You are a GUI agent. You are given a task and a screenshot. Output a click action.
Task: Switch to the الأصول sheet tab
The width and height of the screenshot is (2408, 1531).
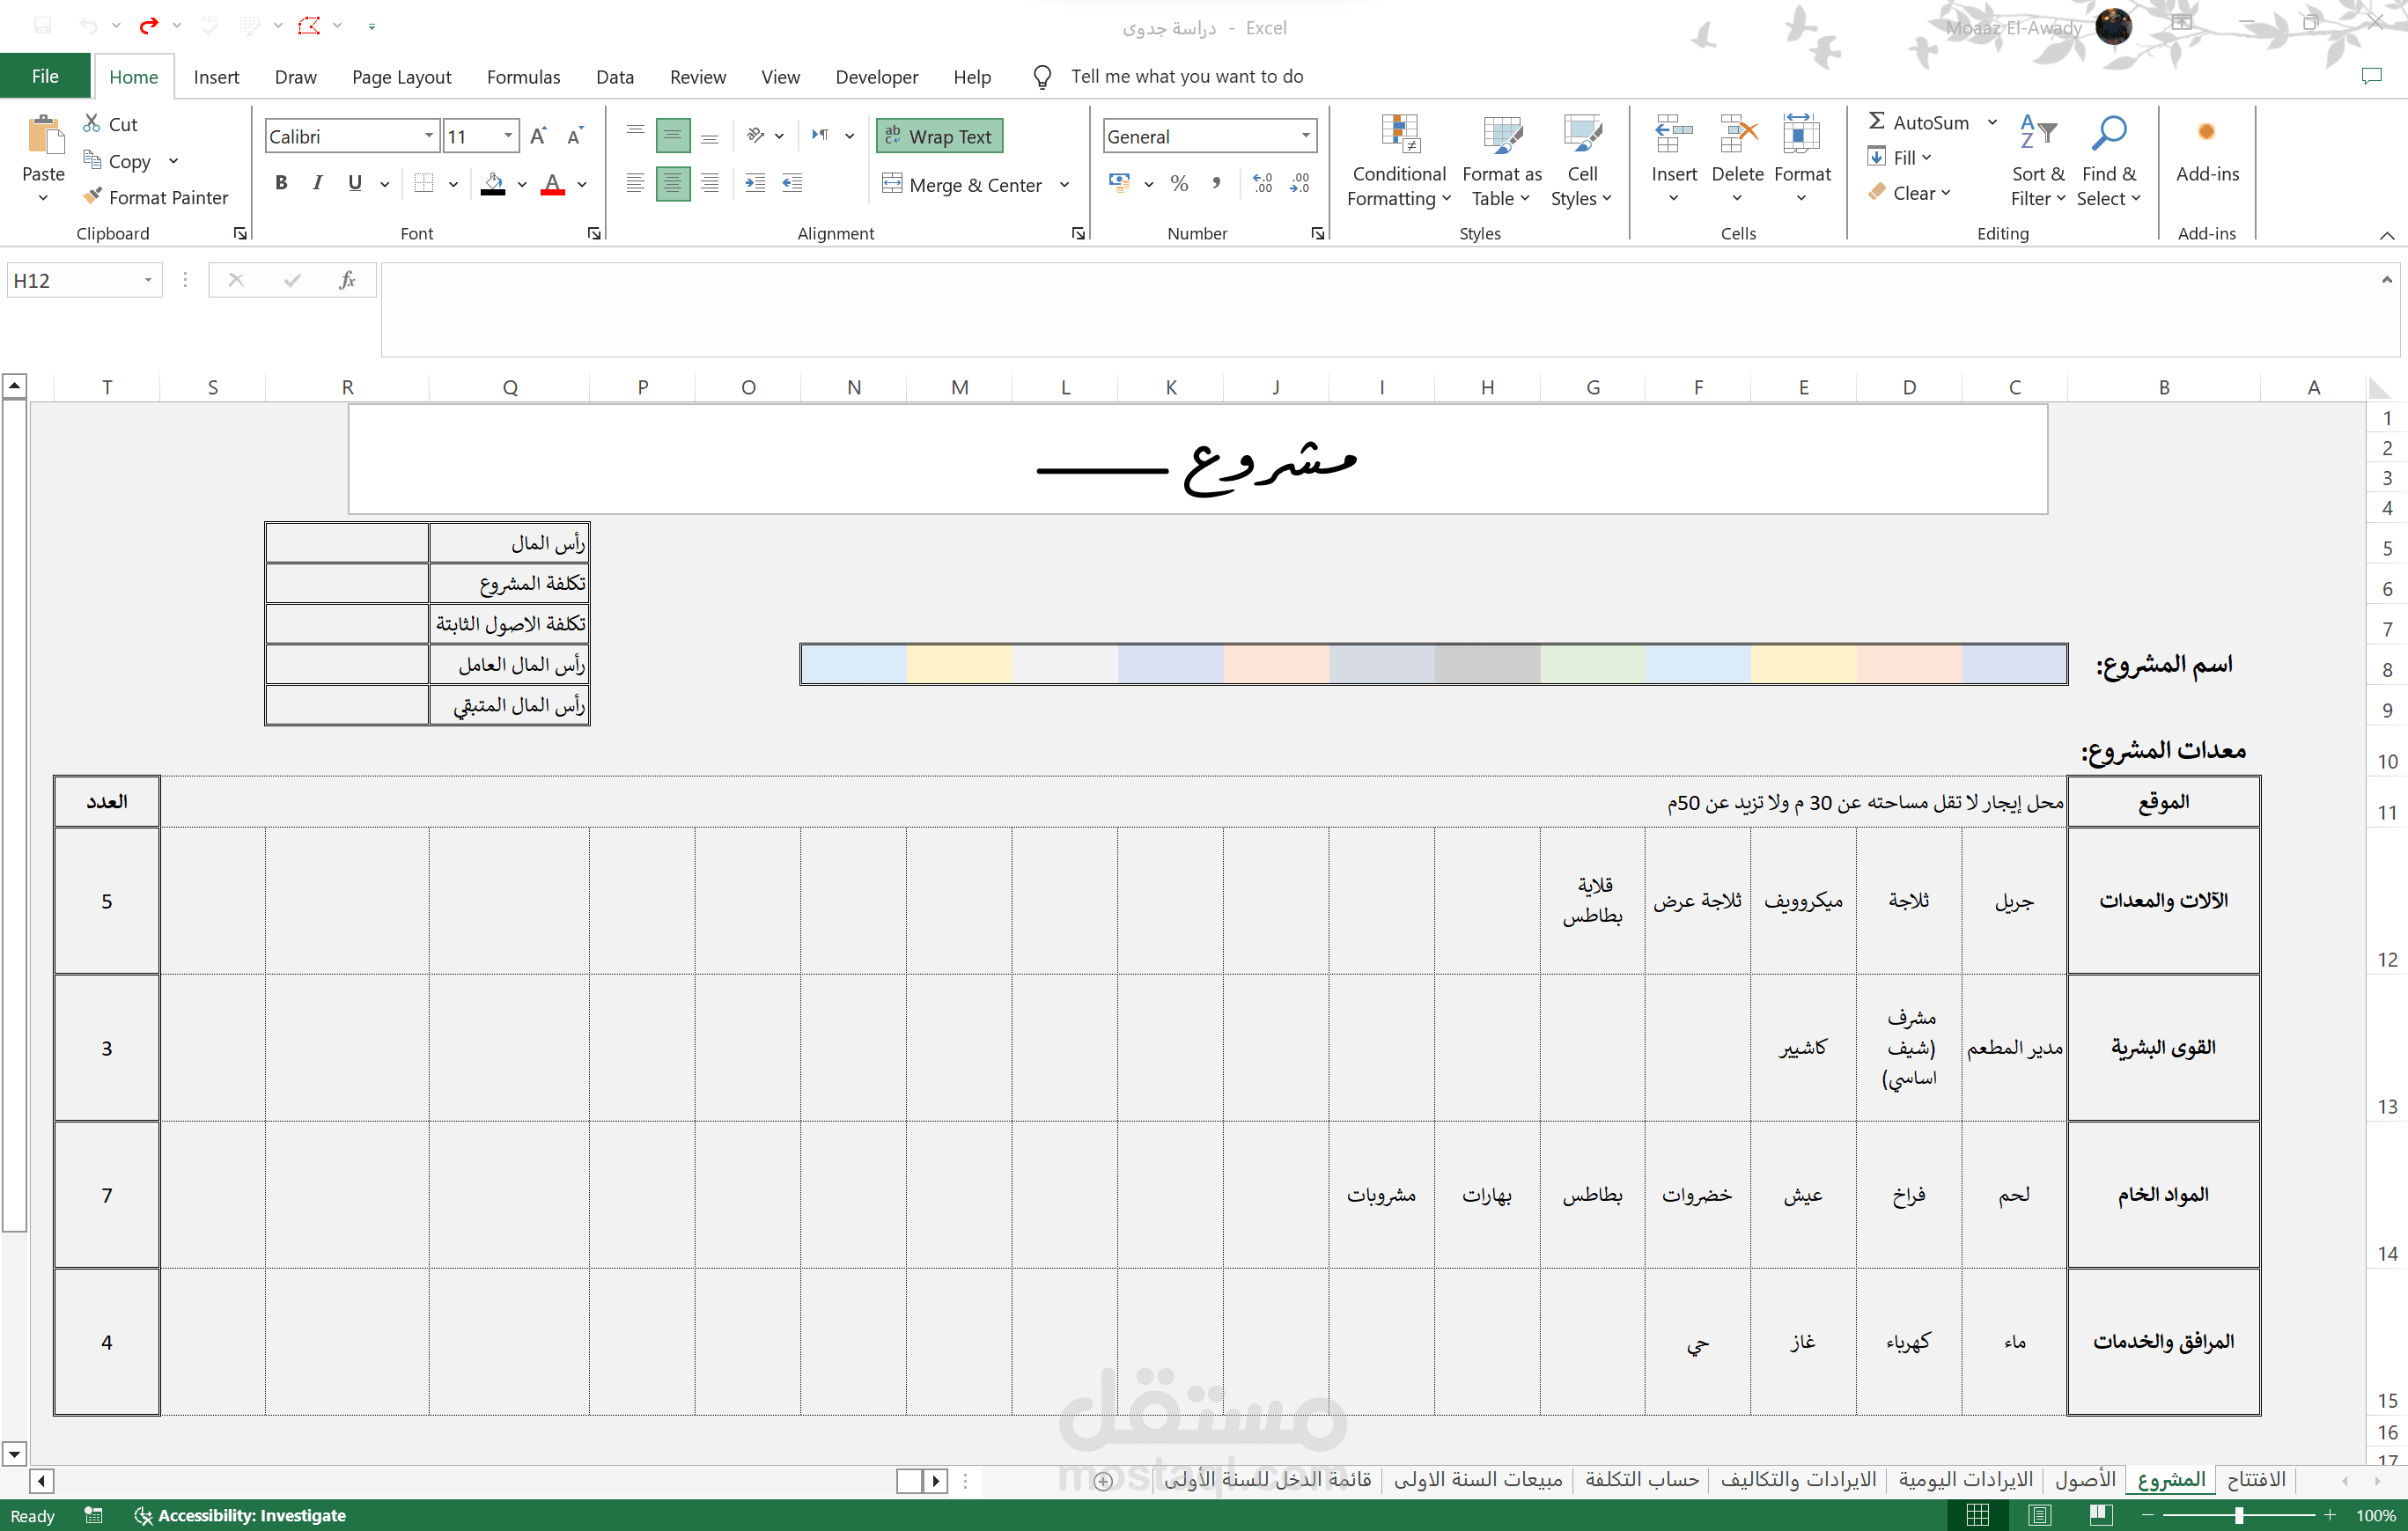pos(2085,1479)
